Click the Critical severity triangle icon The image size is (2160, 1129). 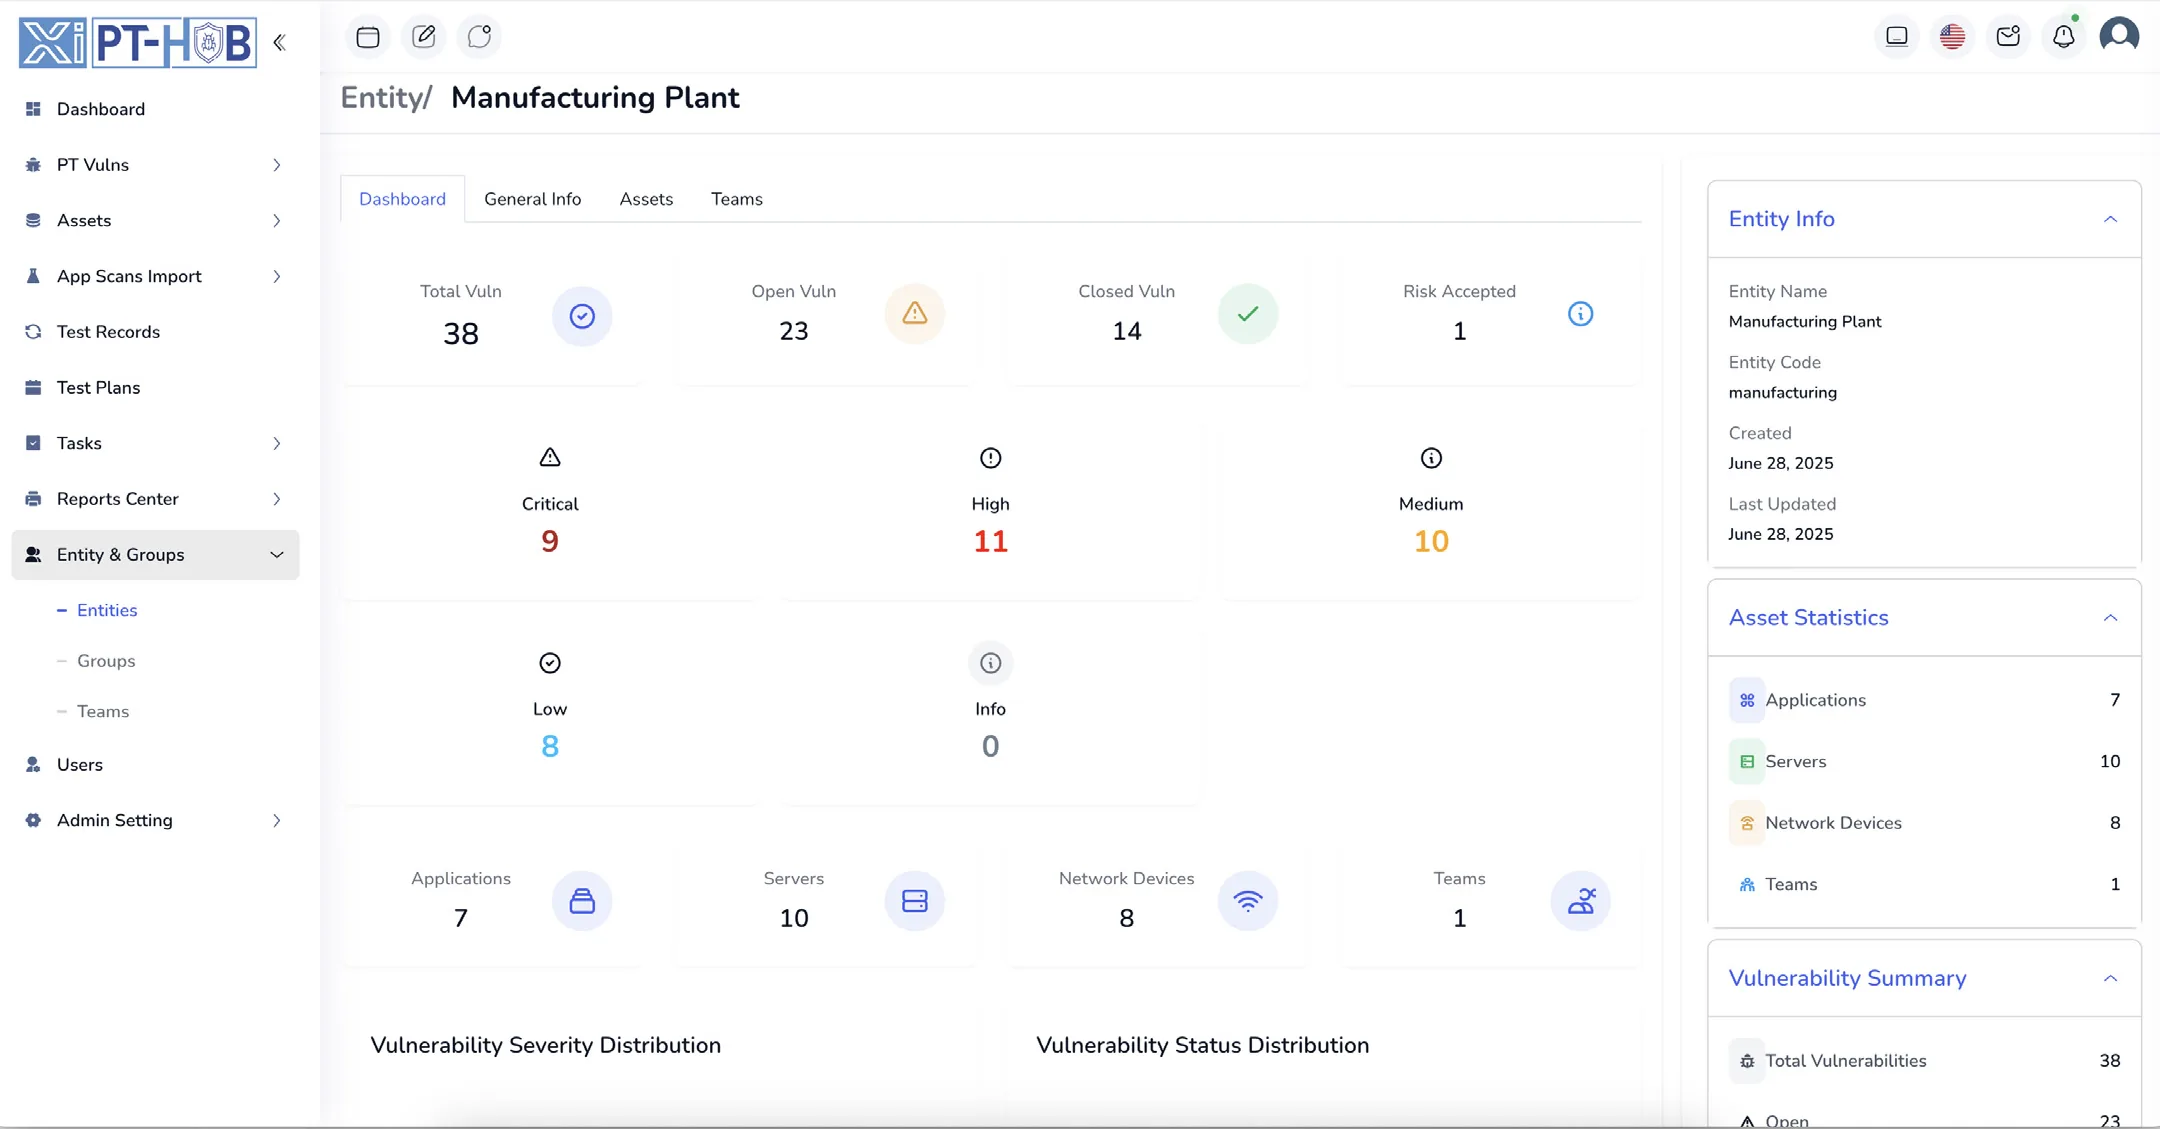coord(550,458)
